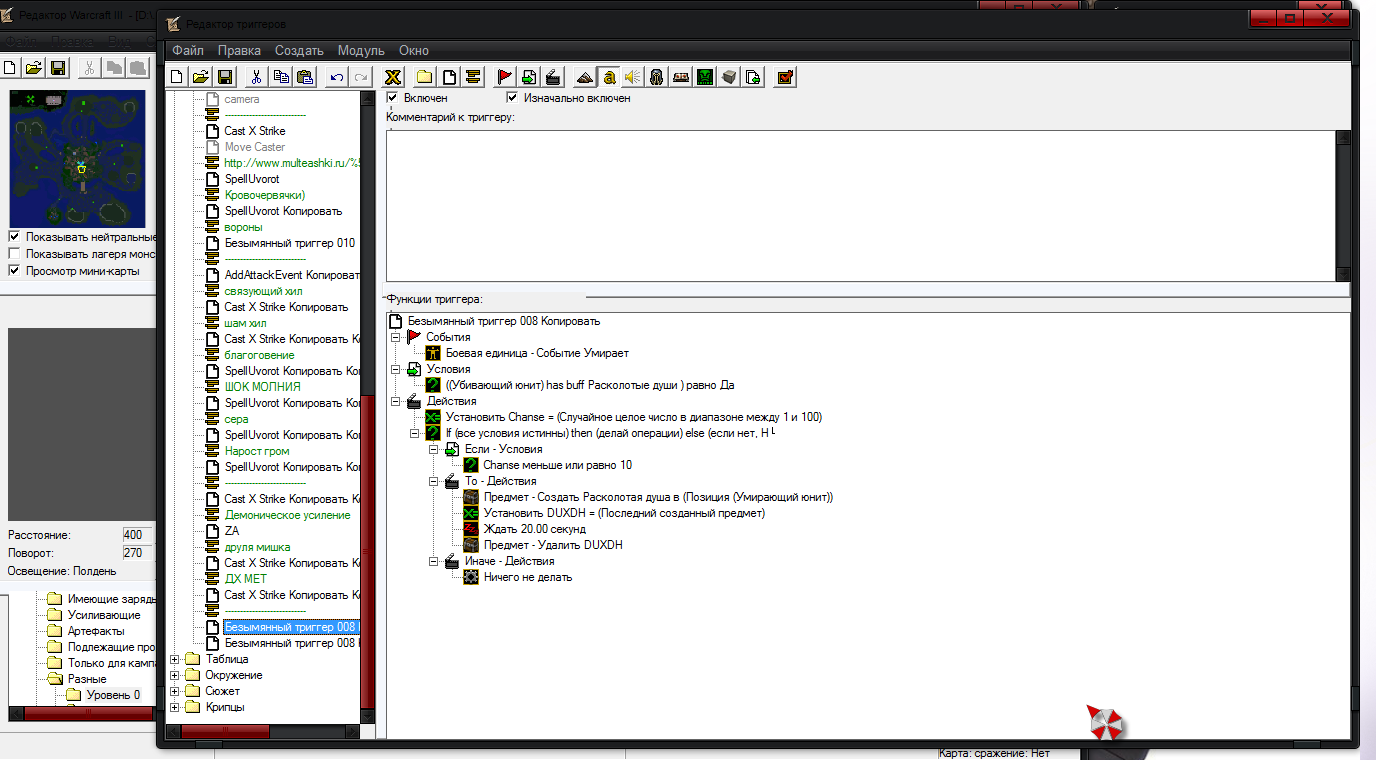1376x760 pixels.
Task: Open the Terrain Editor module icon
Action: coord(585,77)
